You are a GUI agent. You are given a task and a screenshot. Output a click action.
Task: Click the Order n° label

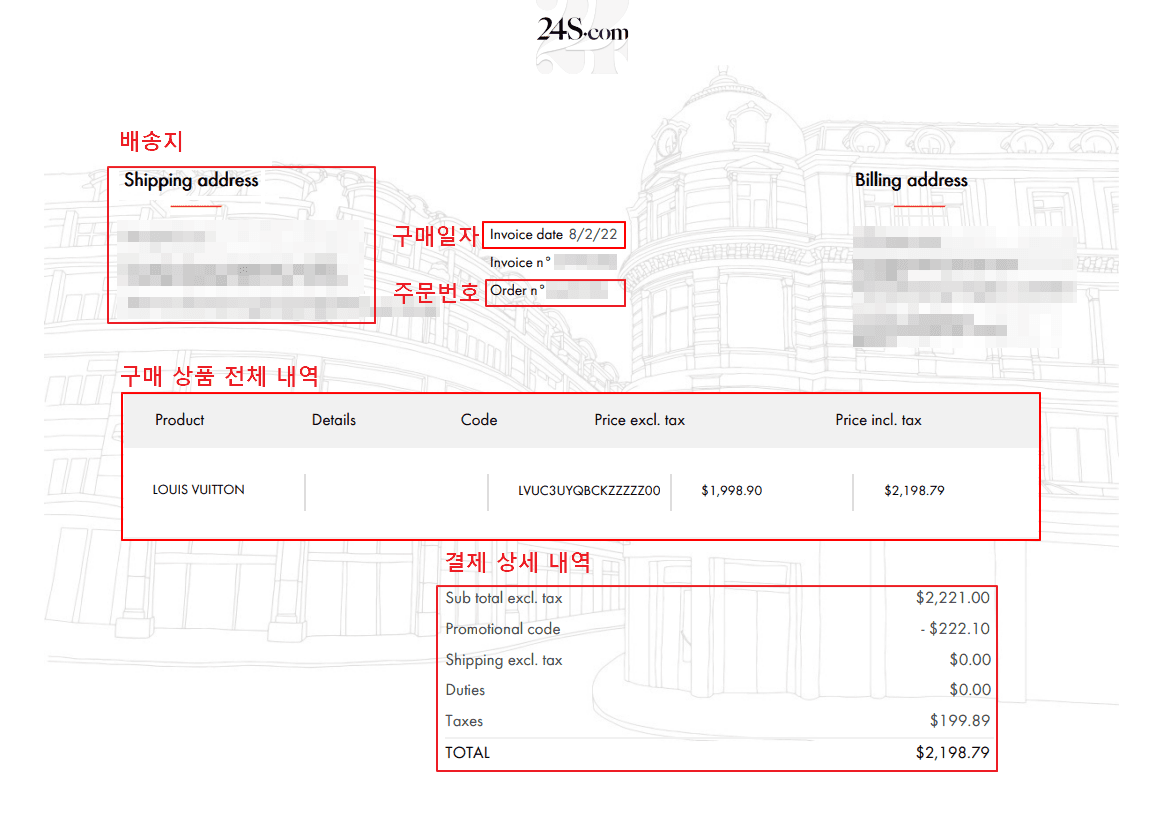[517, 290]
